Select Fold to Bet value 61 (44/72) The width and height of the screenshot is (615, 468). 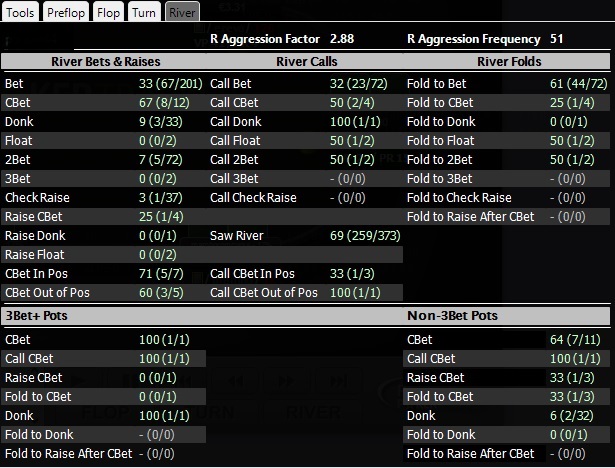[x=579, y=84]
